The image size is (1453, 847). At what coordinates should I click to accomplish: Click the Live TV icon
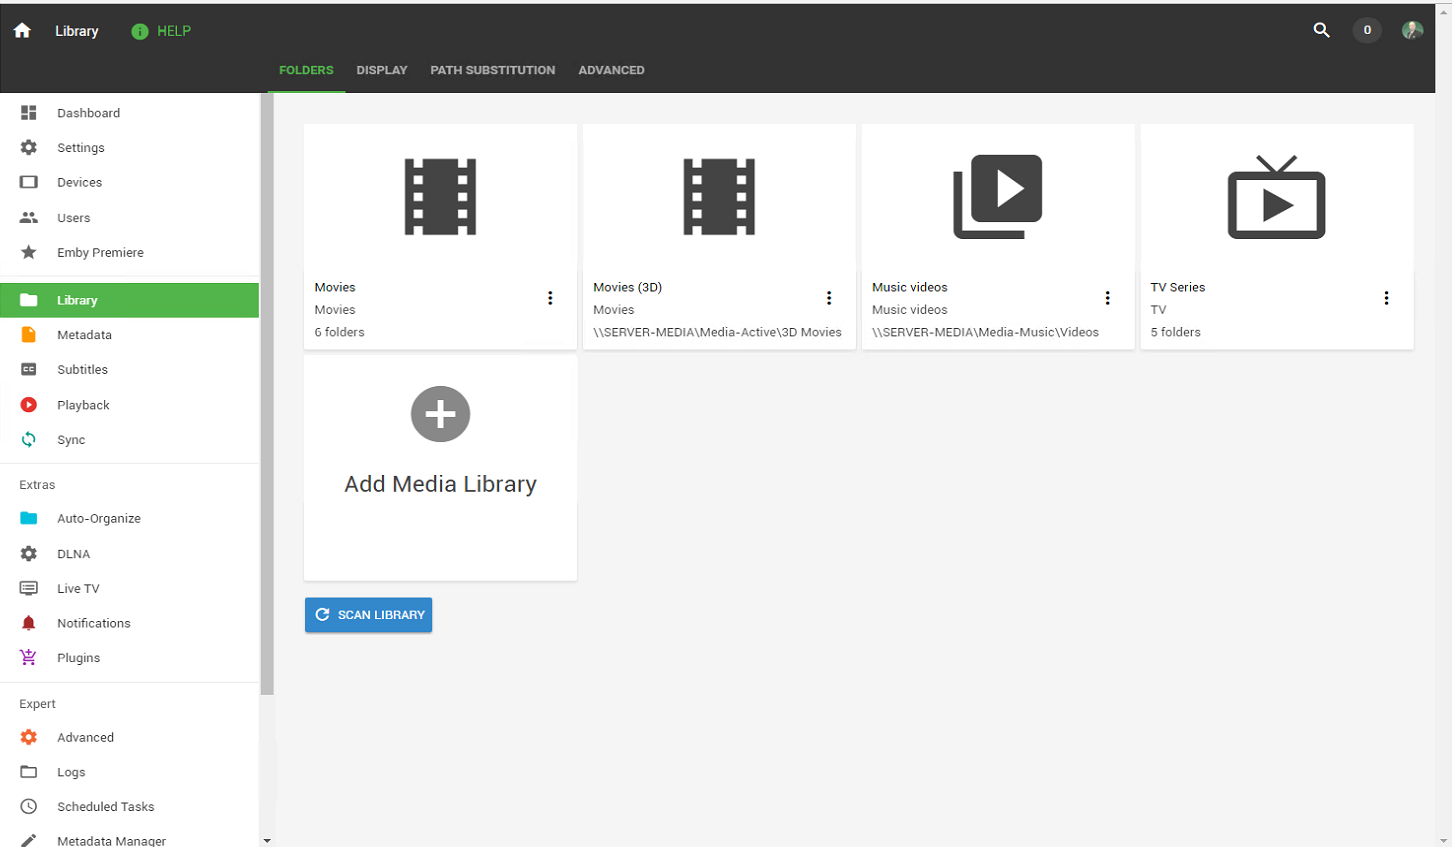point(29,589)
